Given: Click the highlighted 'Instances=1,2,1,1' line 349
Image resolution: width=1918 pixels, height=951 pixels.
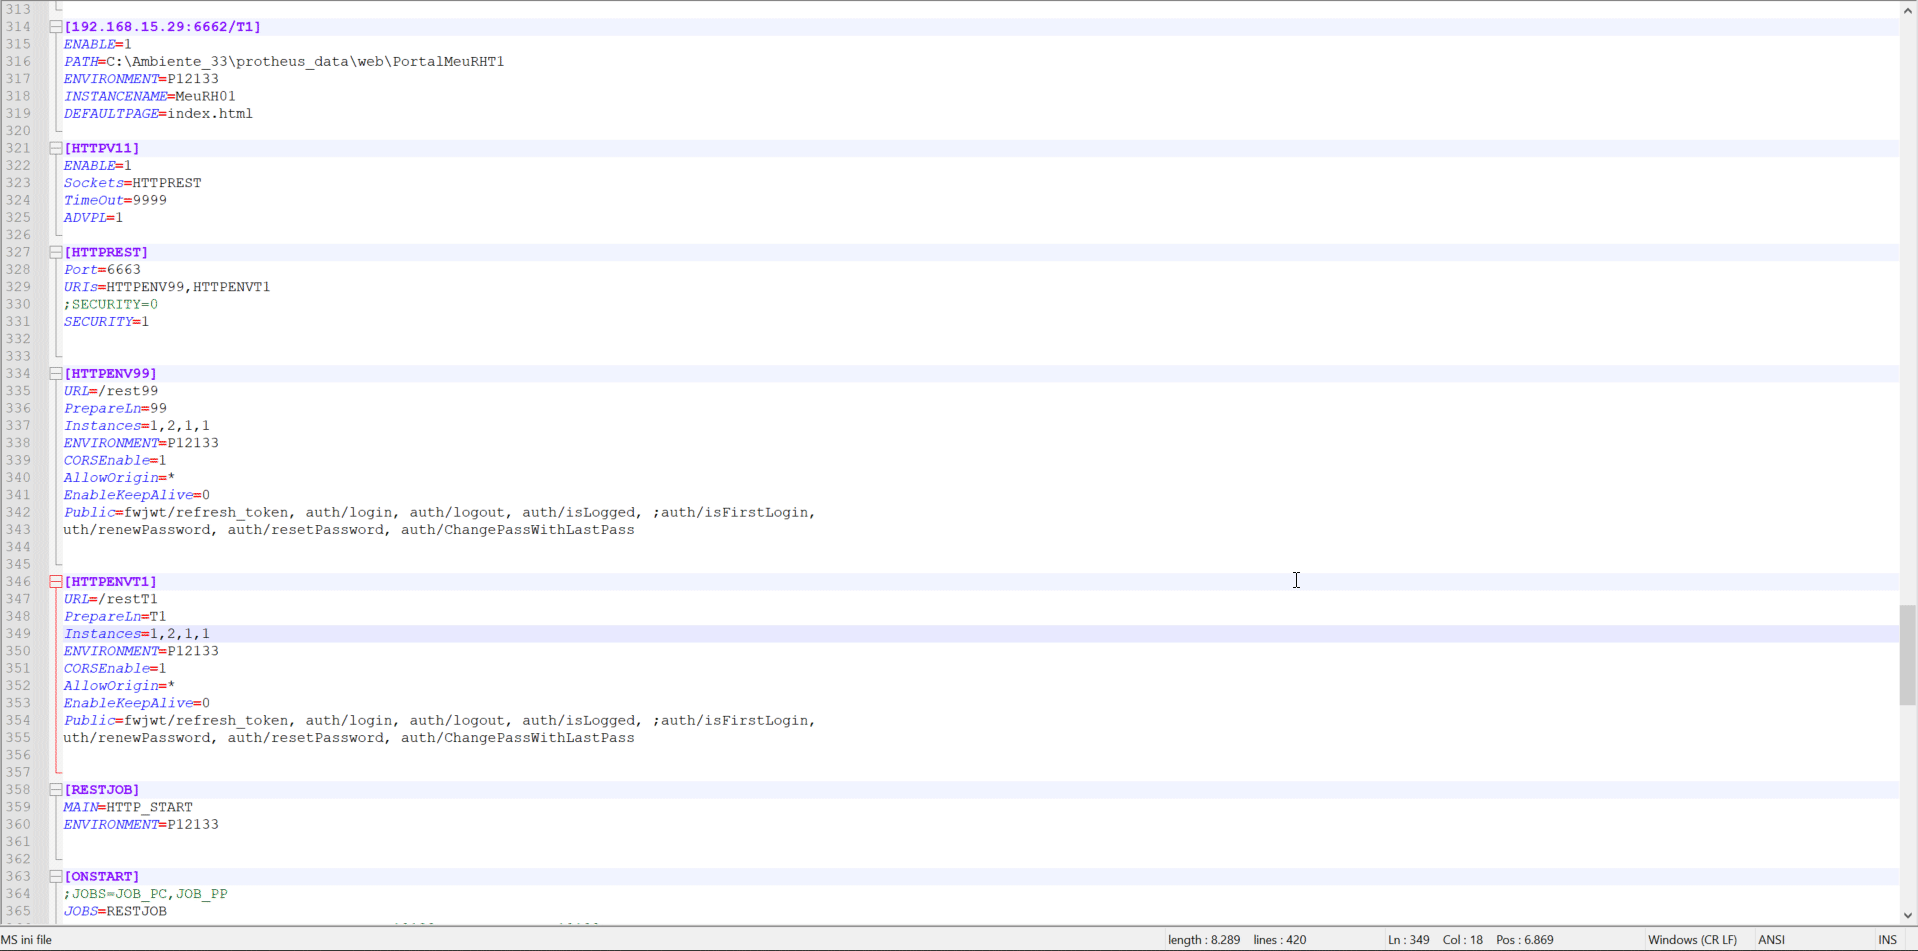Looking at the screenshot, I should [137, 634].
